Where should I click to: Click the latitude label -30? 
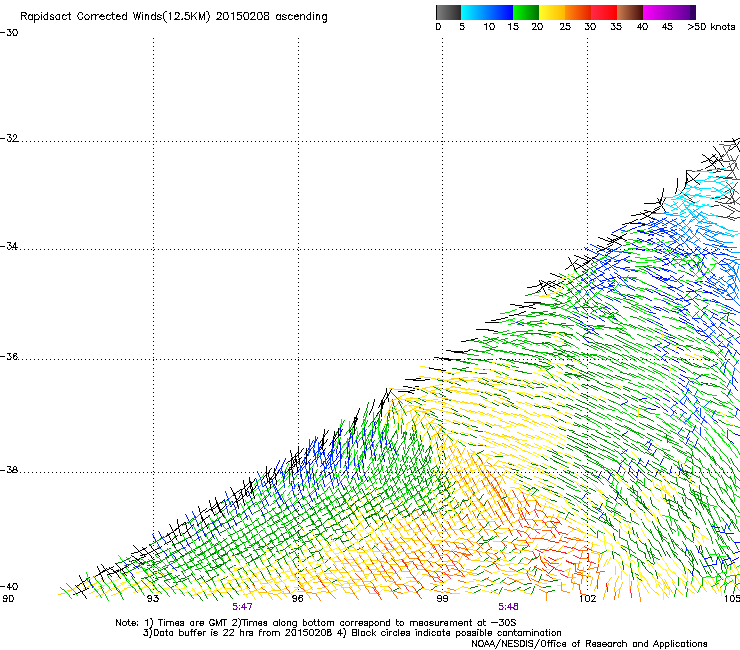tap(9, 33)
